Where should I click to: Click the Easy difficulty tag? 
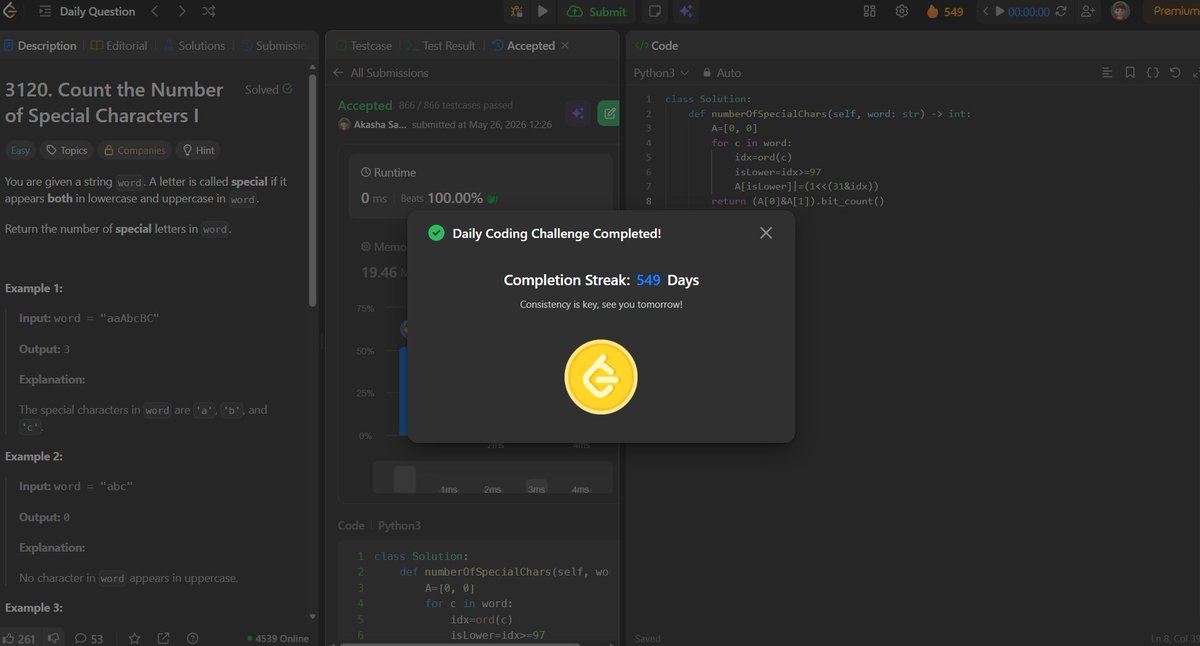[x=19, y=150]
